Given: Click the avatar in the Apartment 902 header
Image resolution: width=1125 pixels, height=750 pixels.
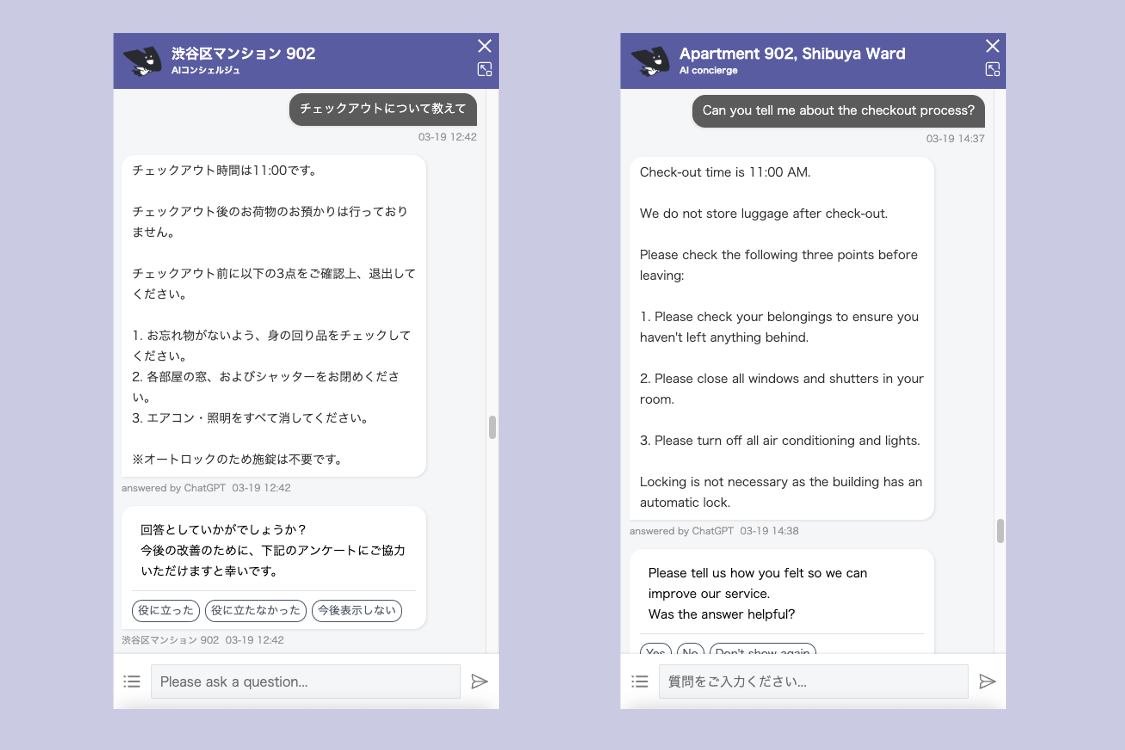Looking at the screenshot, I should 650,61.
